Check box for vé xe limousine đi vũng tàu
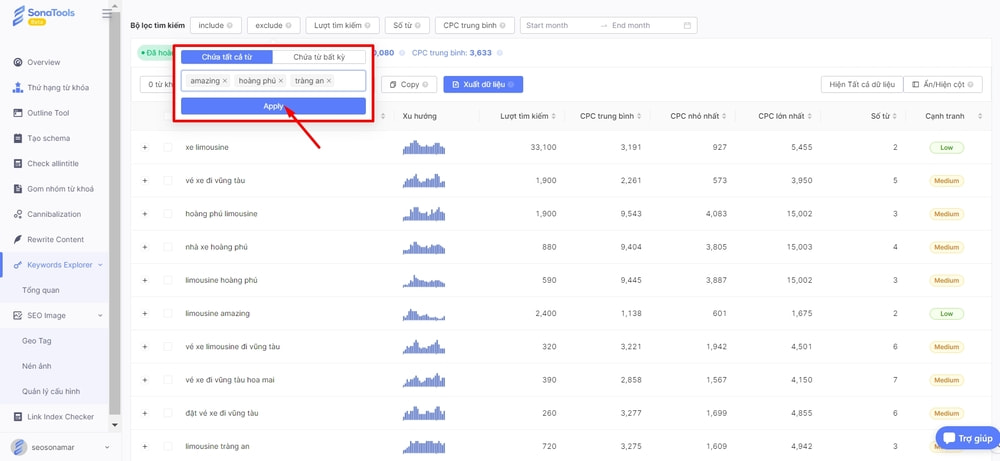 pyautogui.click(x=168, y=347)
